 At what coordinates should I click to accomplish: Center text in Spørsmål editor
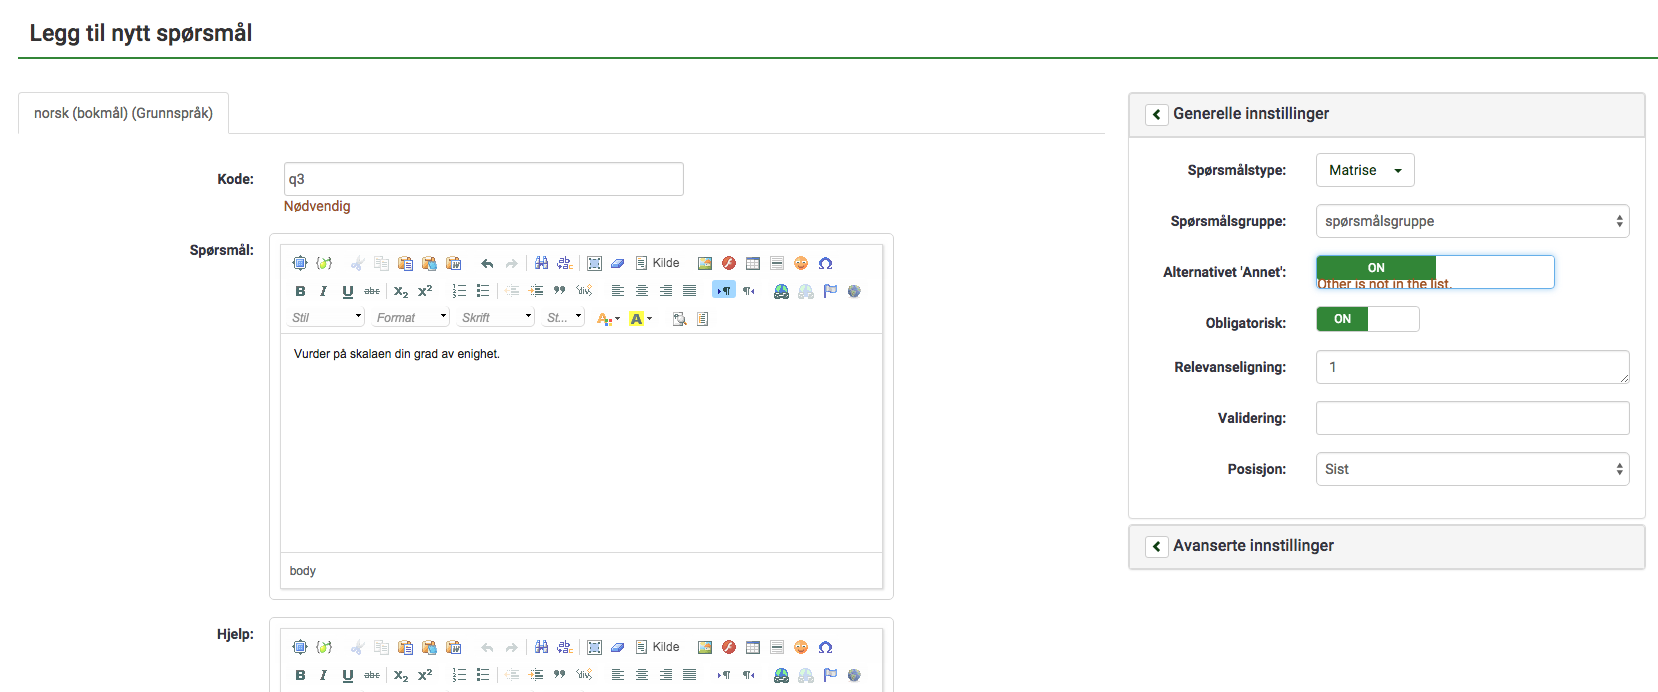click(x=642, y=291)
